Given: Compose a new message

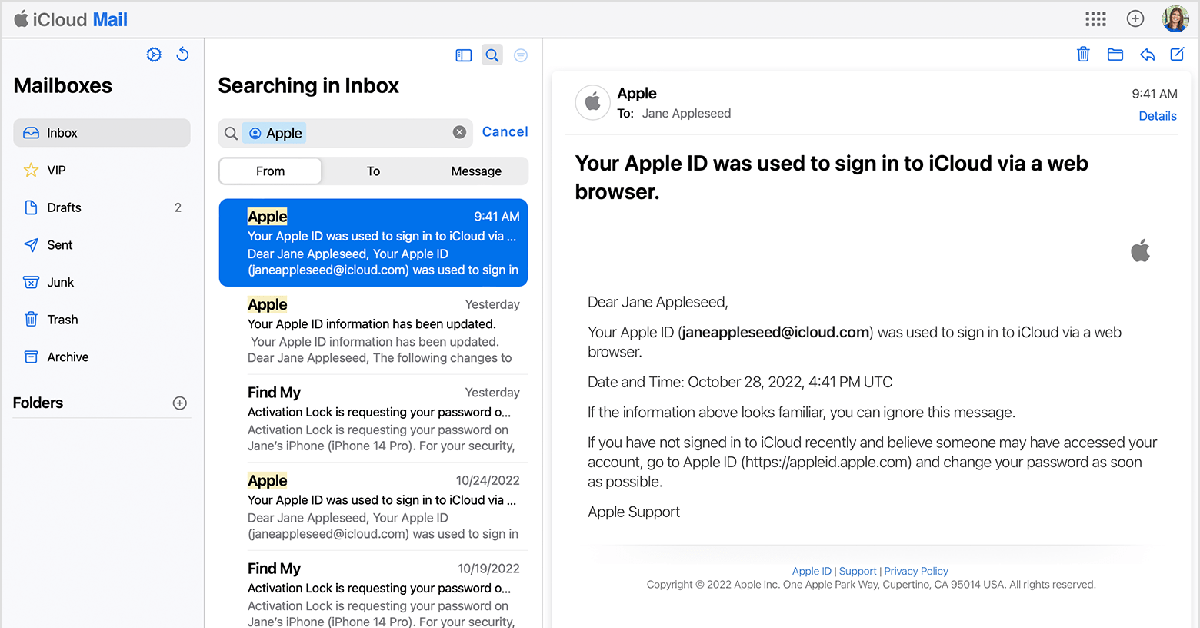Looking at the screenshot, I should (1177, 54).
